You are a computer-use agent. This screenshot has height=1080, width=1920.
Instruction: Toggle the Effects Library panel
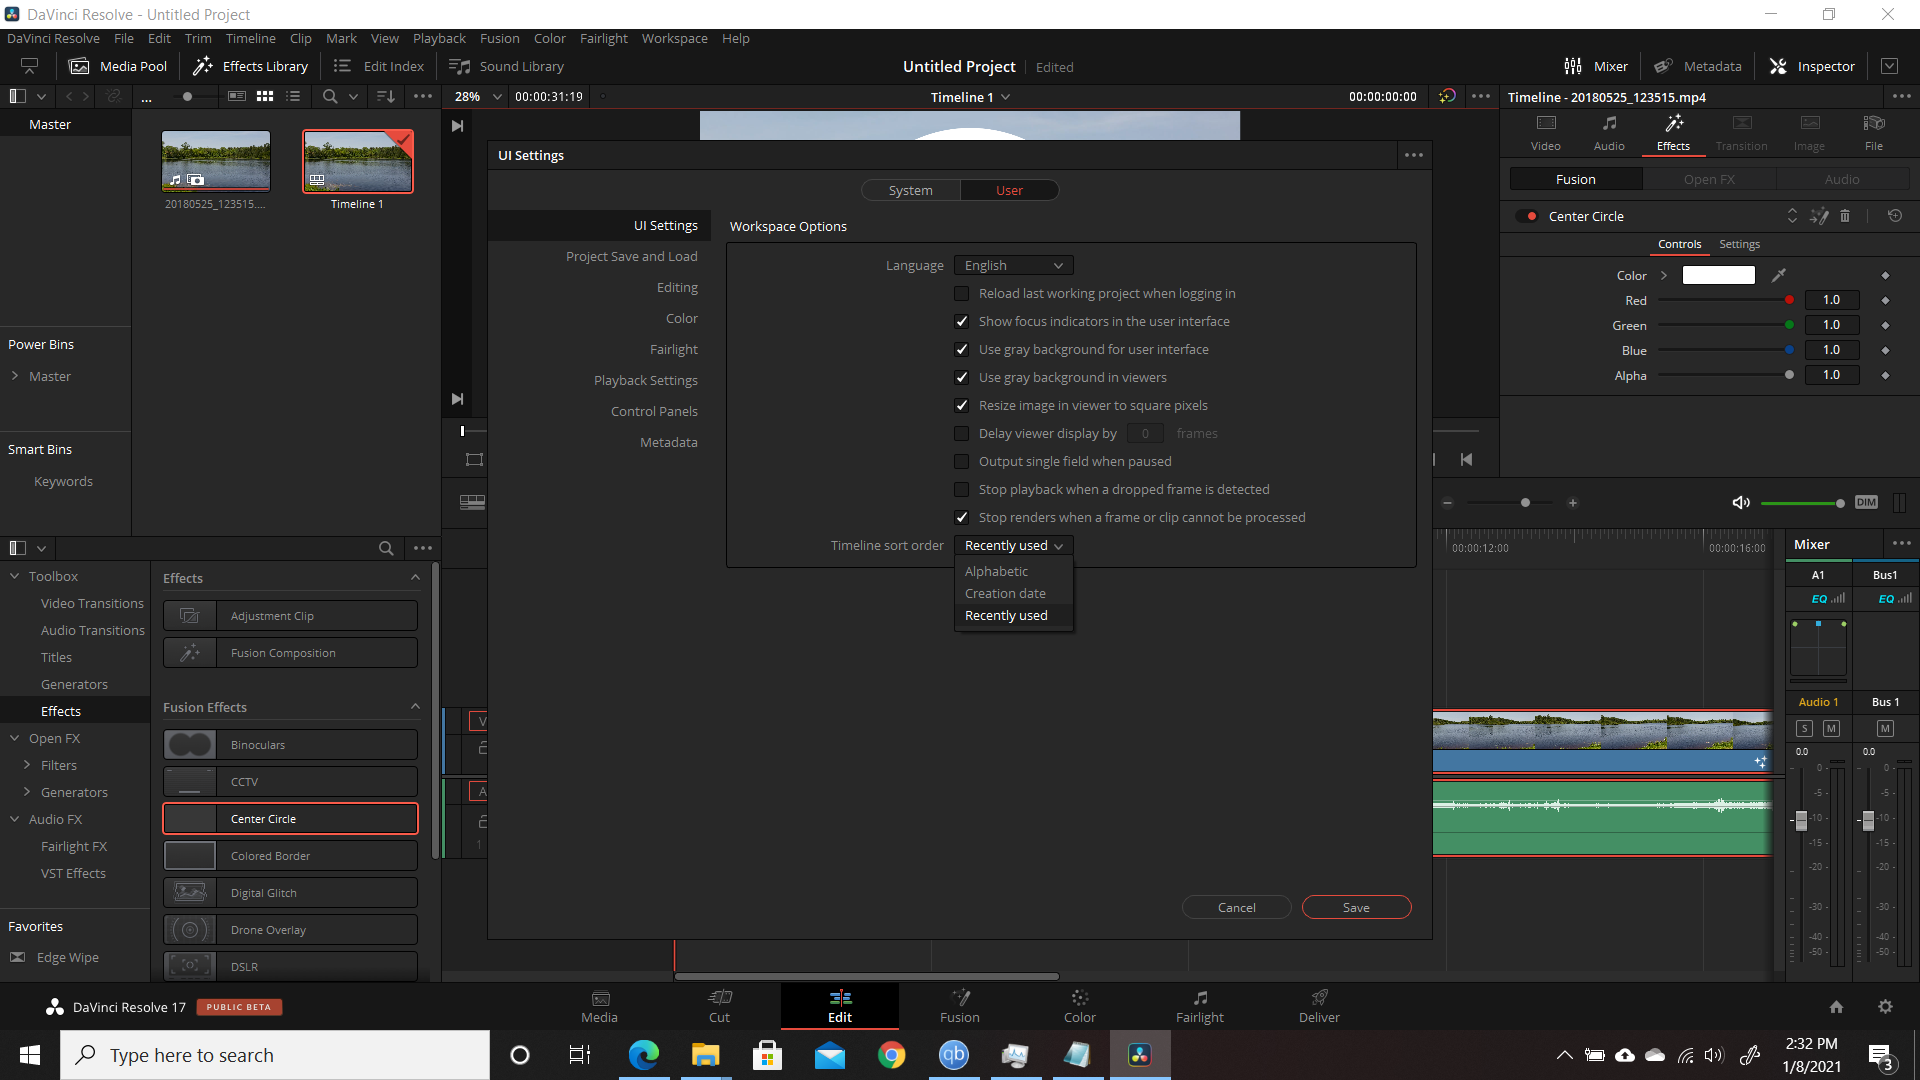250,66
